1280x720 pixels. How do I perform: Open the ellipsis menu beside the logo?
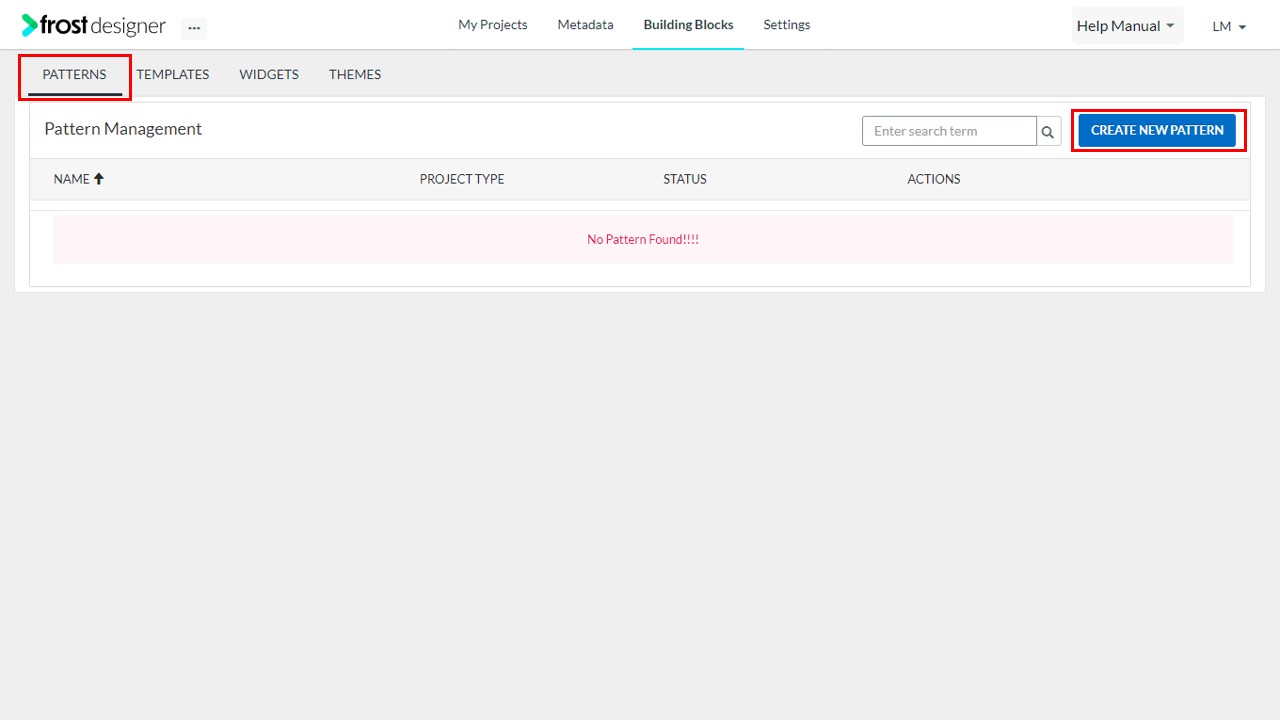(194, 28)
